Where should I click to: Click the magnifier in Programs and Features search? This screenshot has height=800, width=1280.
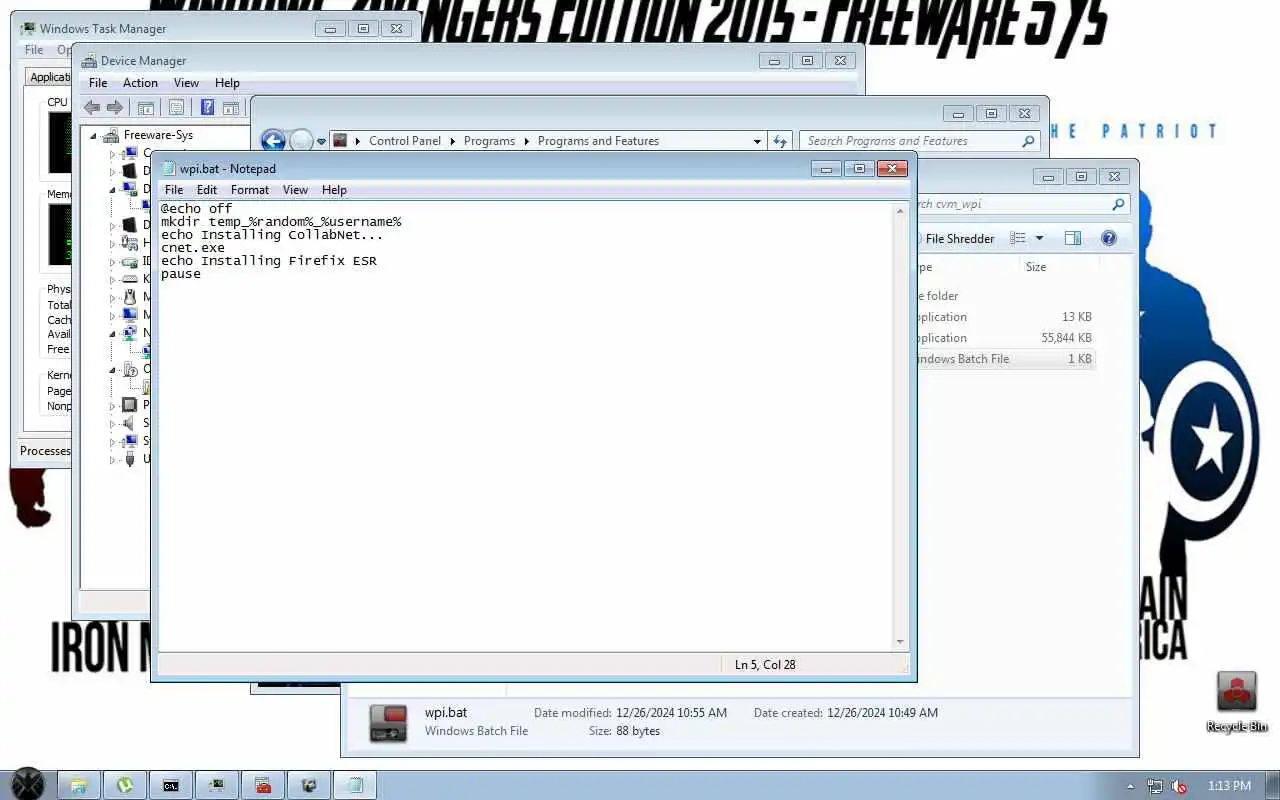[1028, 142]
